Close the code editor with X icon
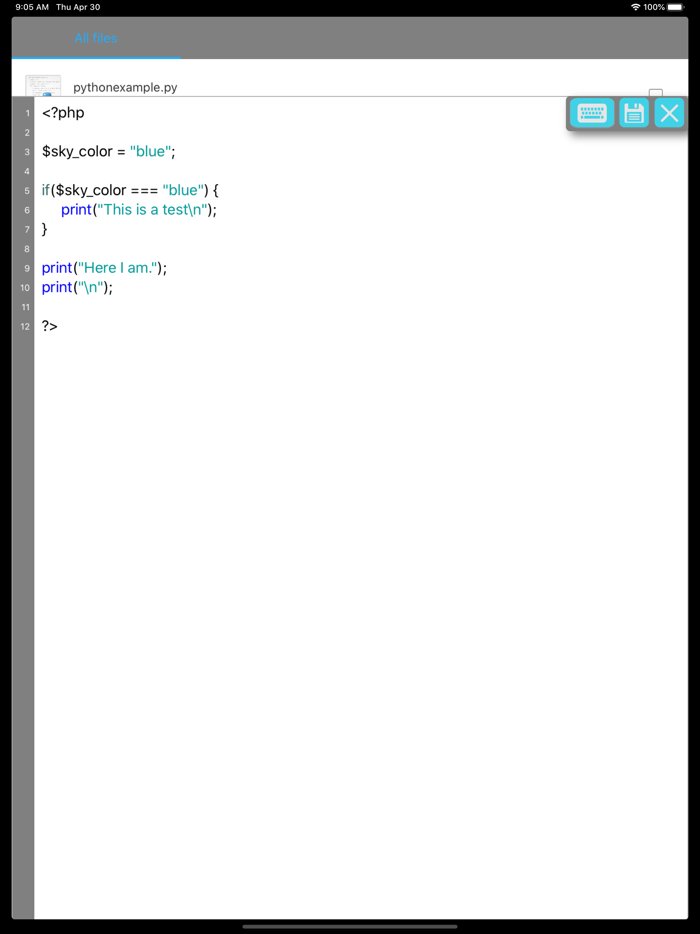The height and width of the screenshot is (934, 700). tap(669, 113)
